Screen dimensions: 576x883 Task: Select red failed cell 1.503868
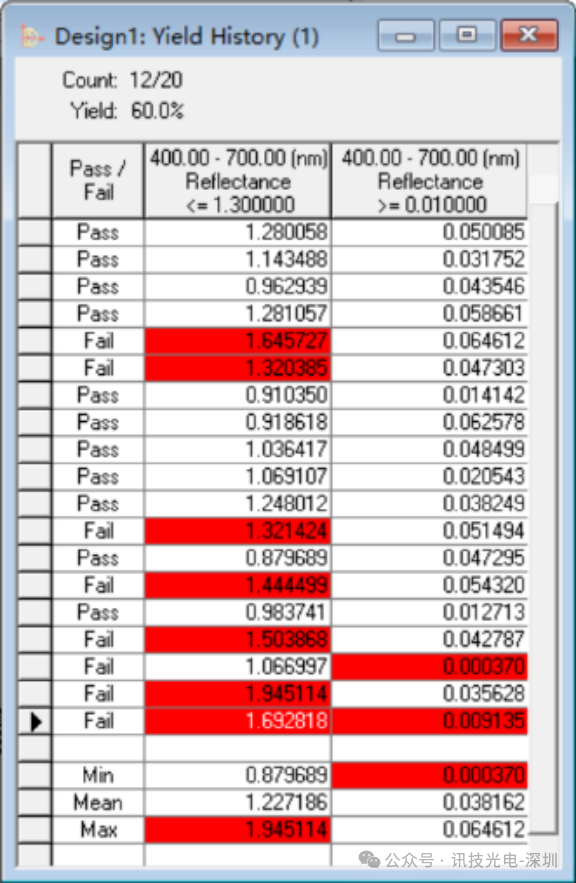[x=238, y=639]
